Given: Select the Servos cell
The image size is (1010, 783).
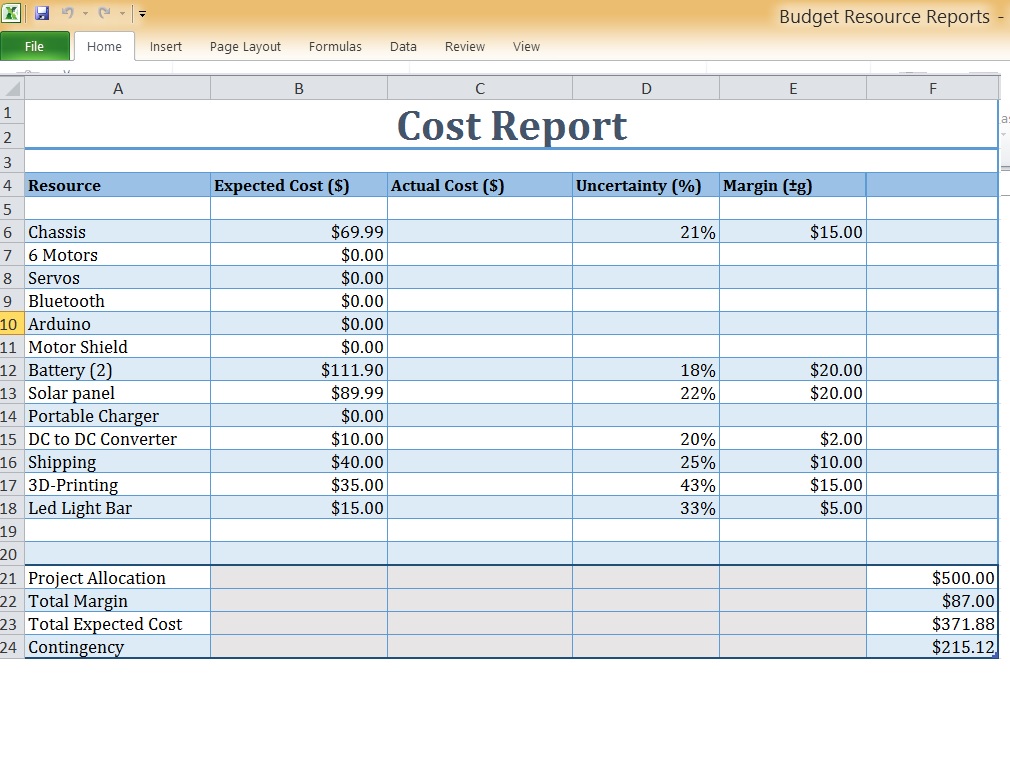Looking at the screenshot, I should click(118, 278).
